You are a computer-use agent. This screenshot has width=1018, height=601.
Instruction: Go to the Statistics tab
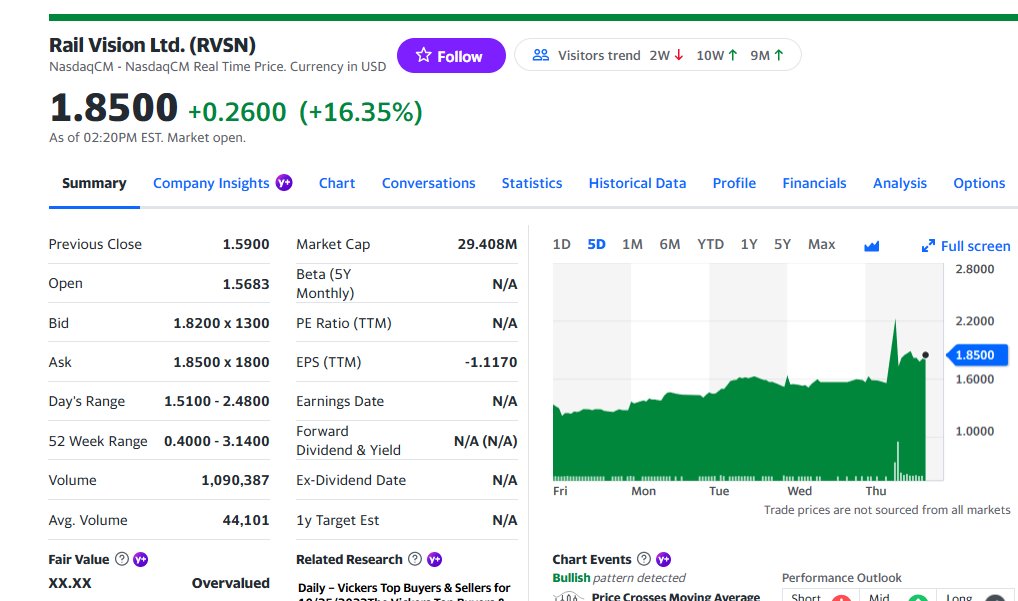tap(532, 183)
